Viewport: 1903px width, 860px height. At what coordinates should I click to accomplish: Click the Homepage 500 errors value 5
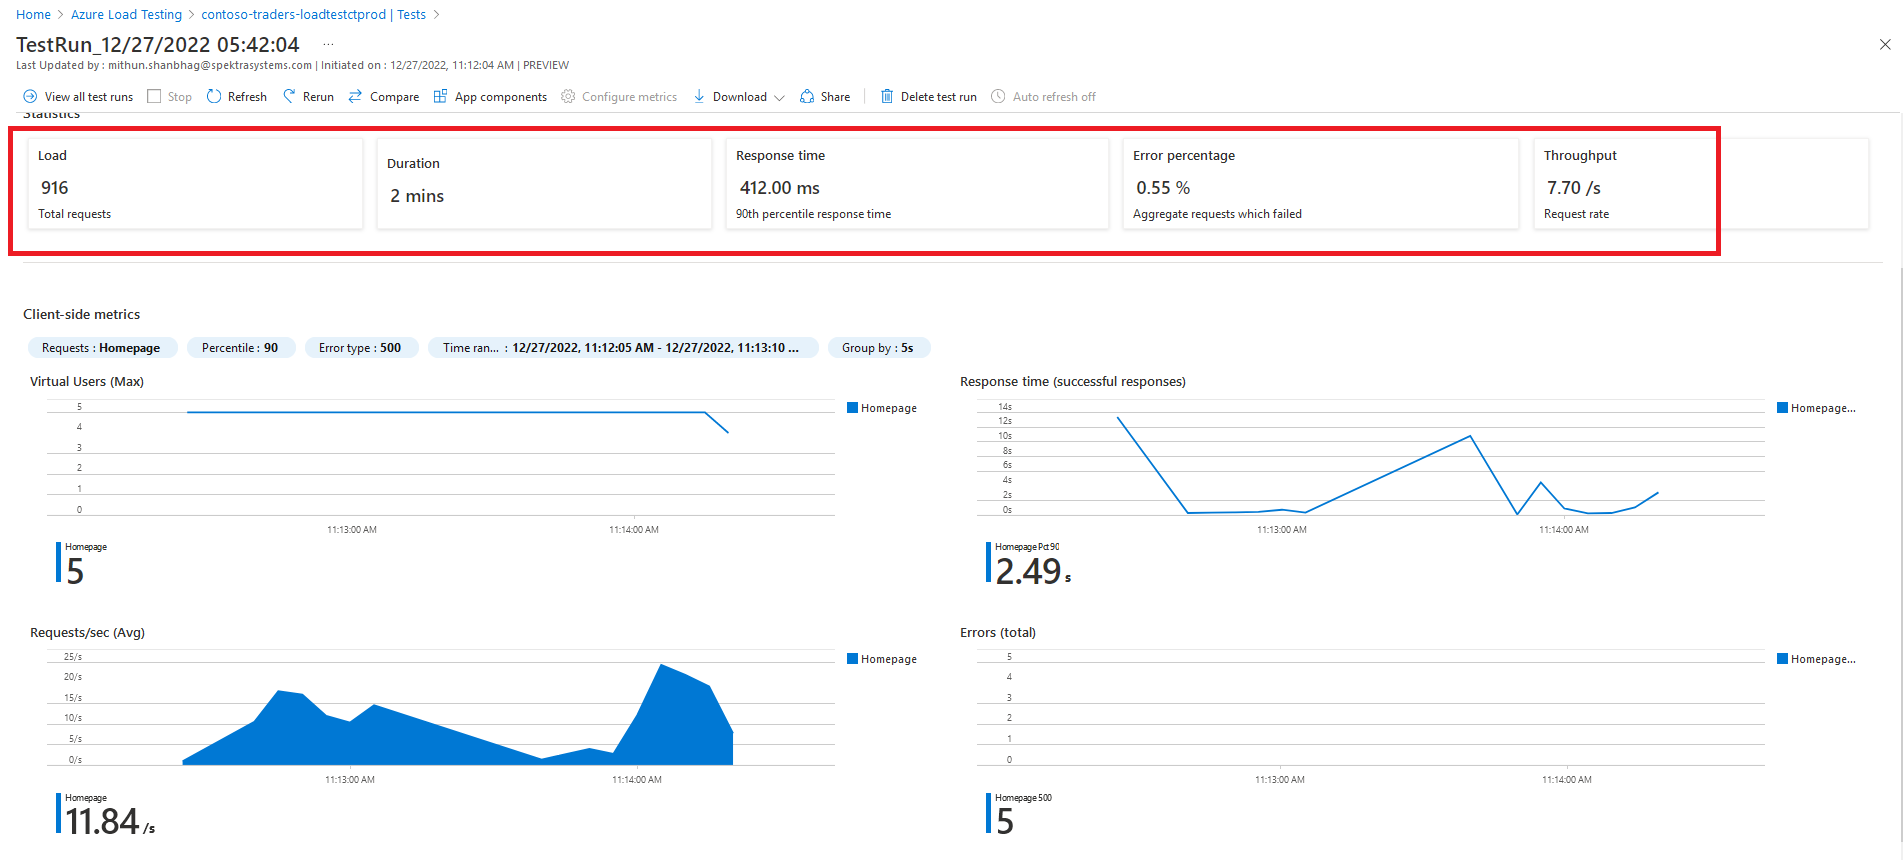coord(1005,822)
